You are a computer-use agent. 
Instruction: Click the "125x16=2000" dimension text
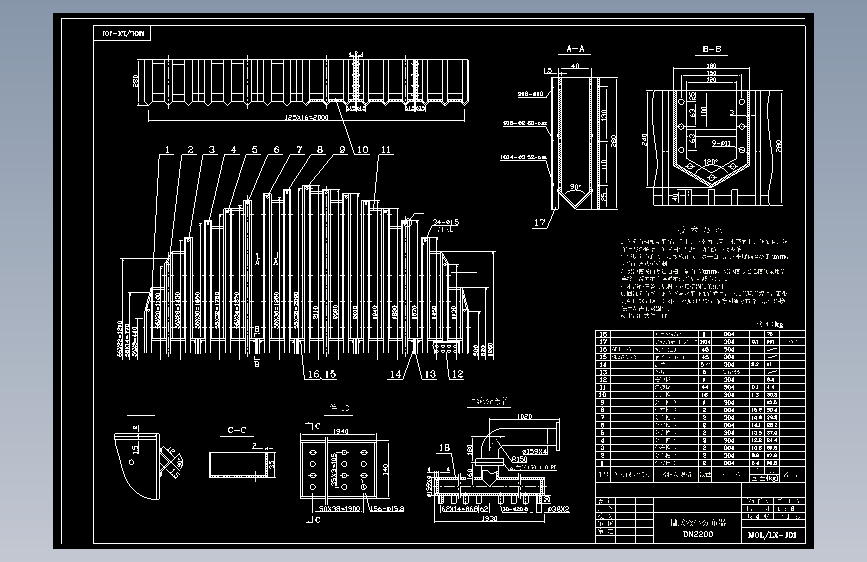coord(306,117)
